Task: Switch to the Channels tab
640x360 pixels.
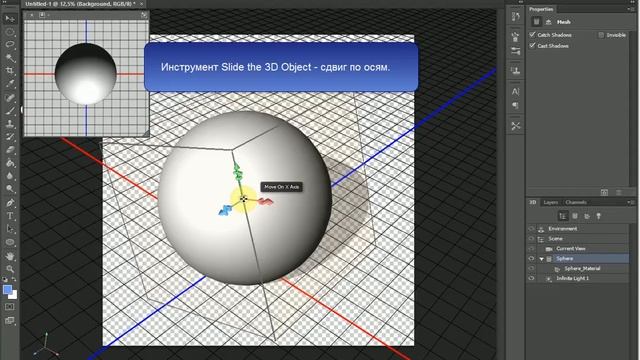Action: 576,202
